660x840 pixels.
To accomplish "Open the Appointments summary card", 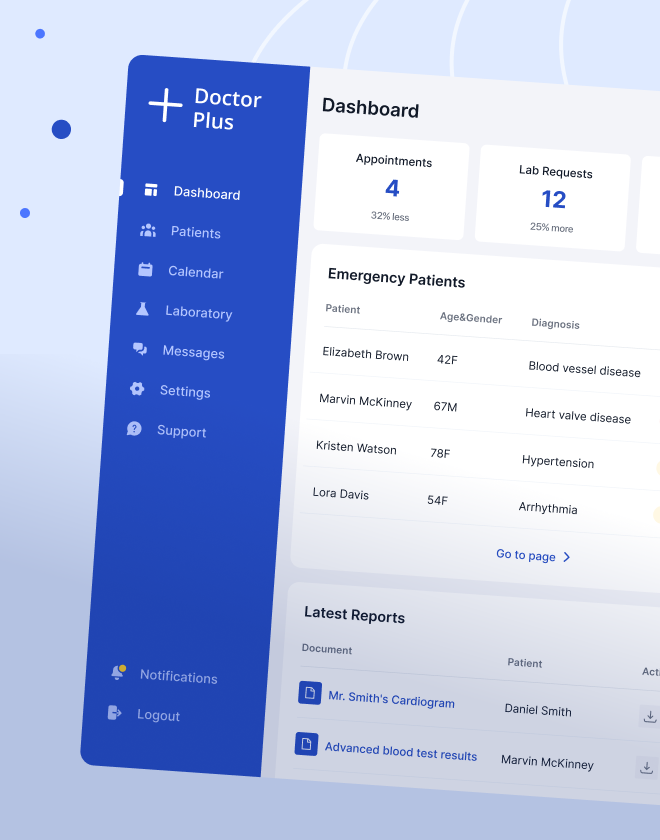I will point(392,186).
